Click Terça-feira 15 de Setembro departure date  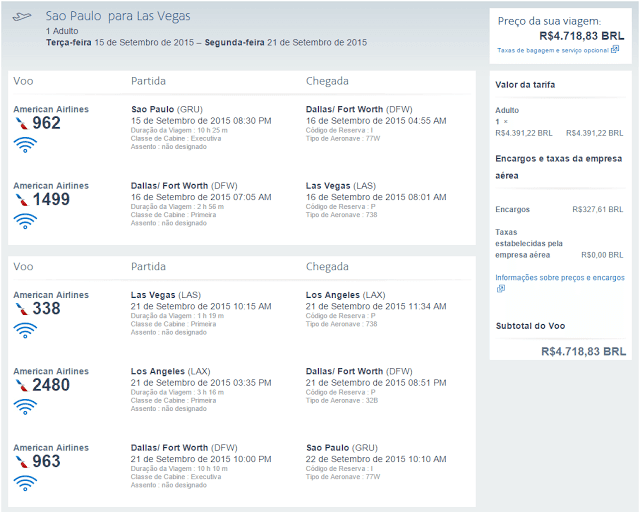[120, 42]
